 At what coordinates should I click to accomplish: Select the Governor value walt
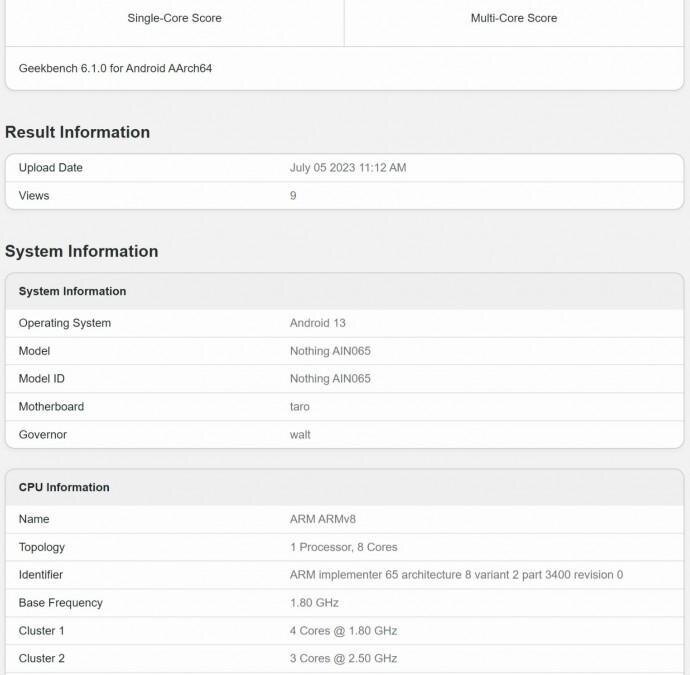point(300,435)
